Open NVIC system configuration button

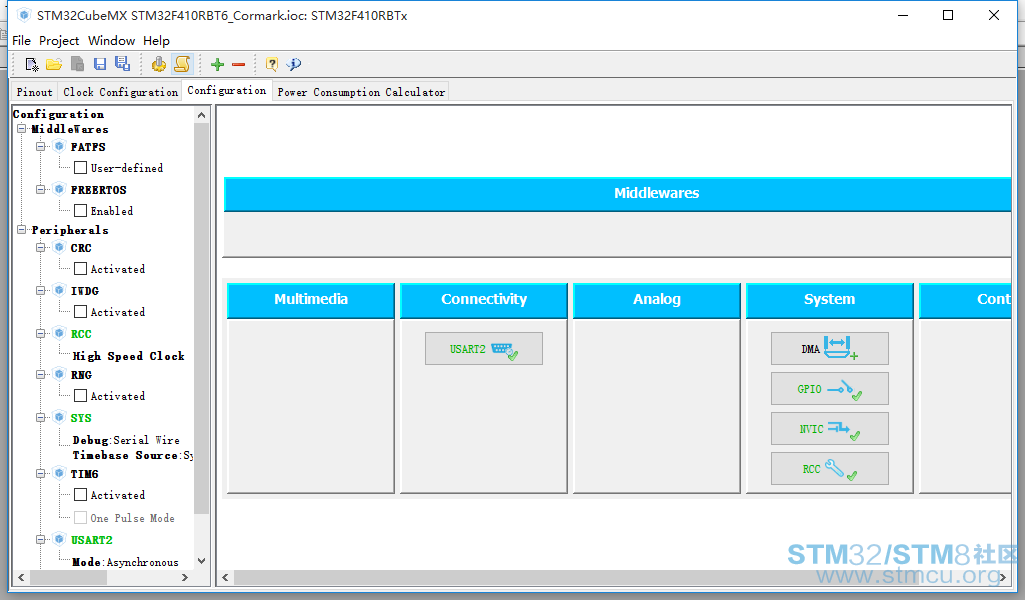(x=830, y=429)
